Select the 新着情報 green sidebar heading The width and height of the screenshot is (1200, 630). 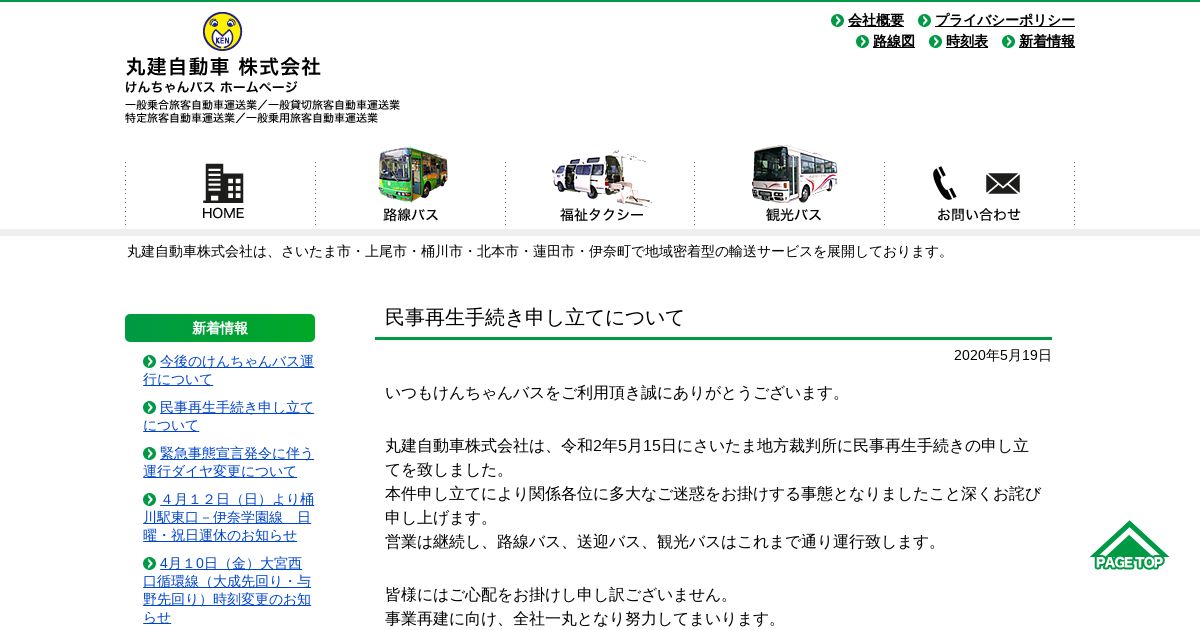coord(220,328)
